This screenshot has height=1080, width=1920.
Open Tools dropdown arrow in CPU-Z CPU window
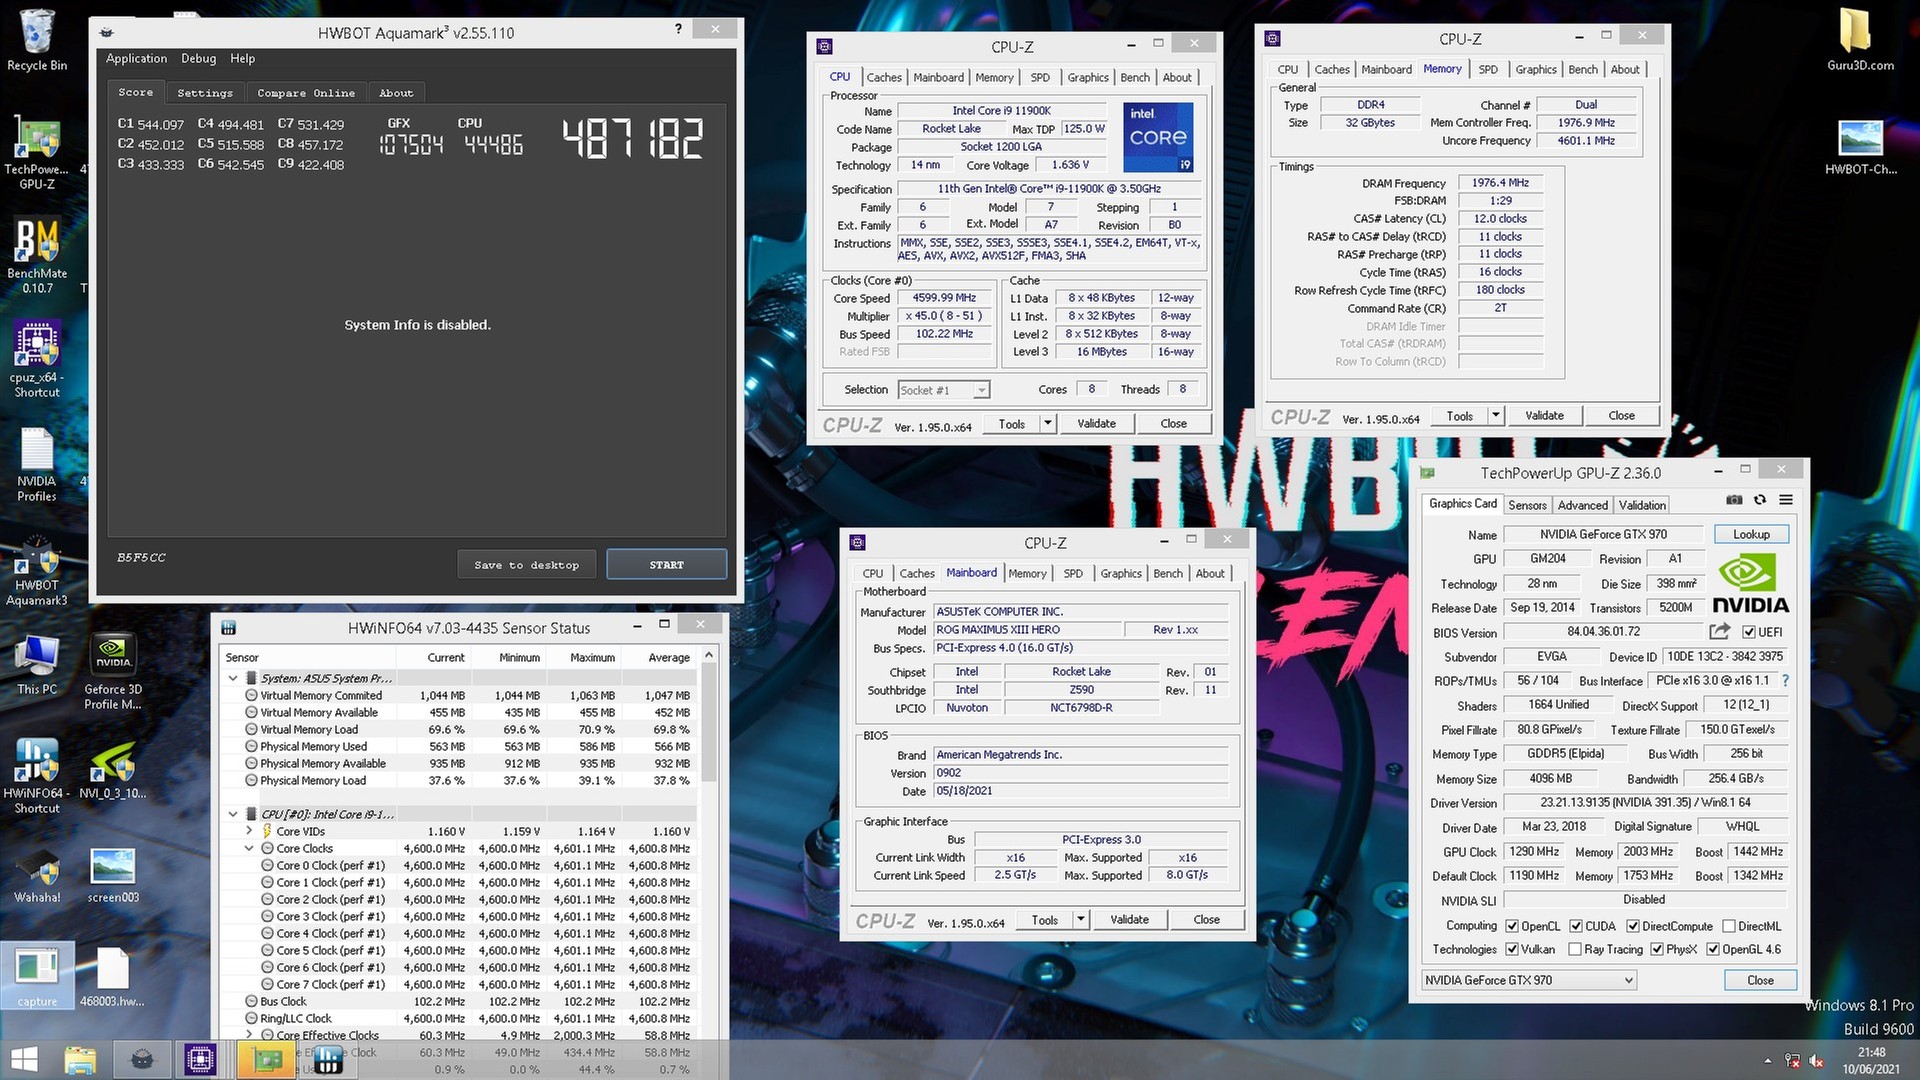point(1048,424)
